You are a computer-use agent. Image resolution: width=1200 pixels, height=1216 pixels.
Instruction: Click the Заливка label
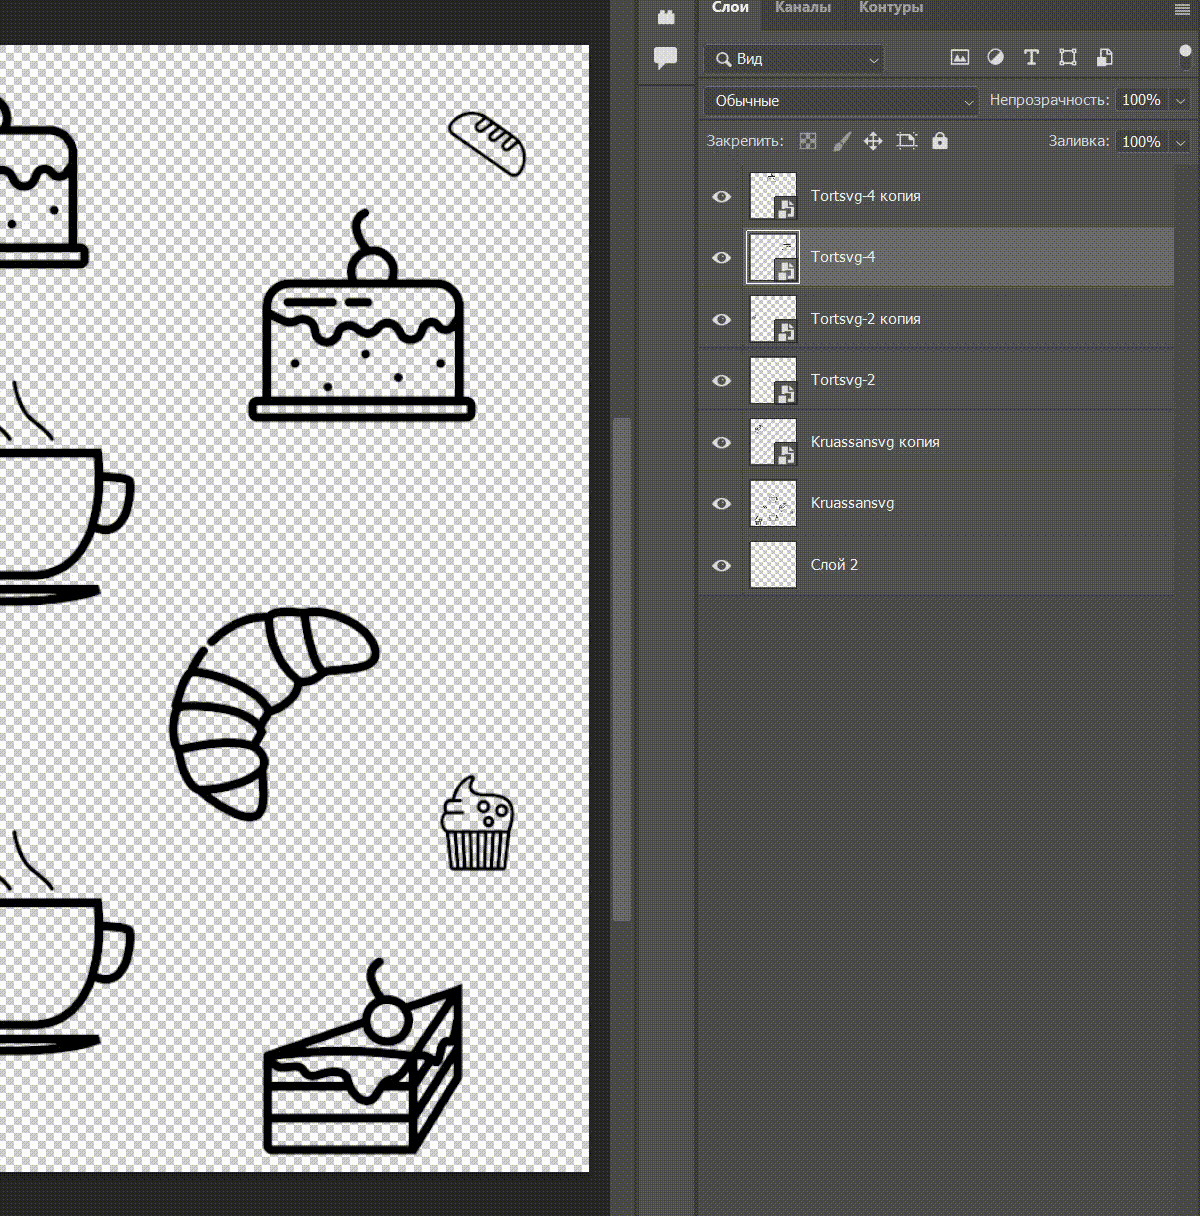[x=1079, y=141]
